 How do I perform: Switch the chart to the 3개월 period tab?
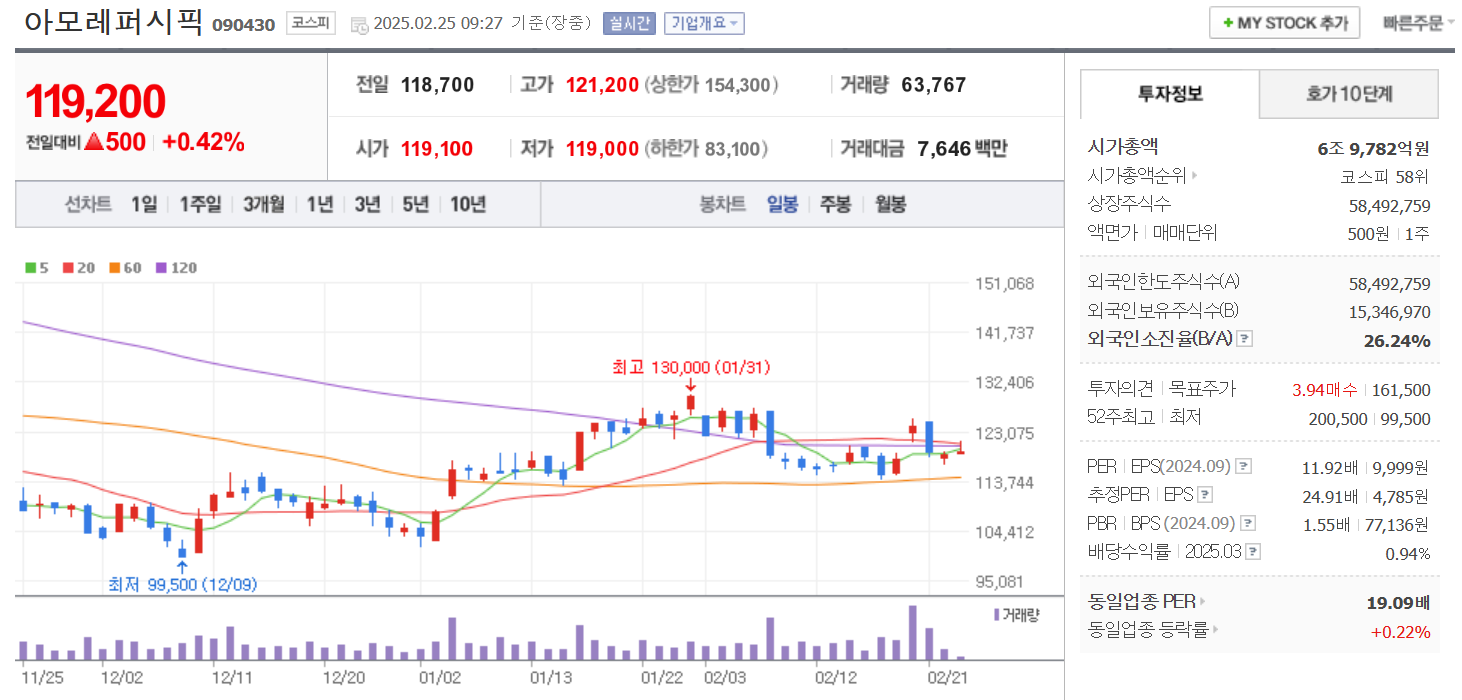click(x=262, y=204)
